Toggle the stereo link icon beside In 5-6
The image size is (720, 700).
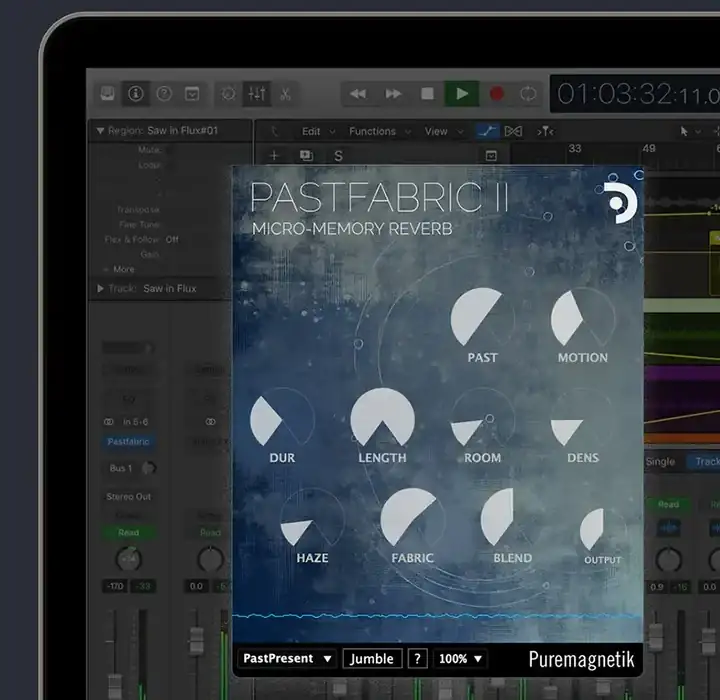(x=108, y=422)
